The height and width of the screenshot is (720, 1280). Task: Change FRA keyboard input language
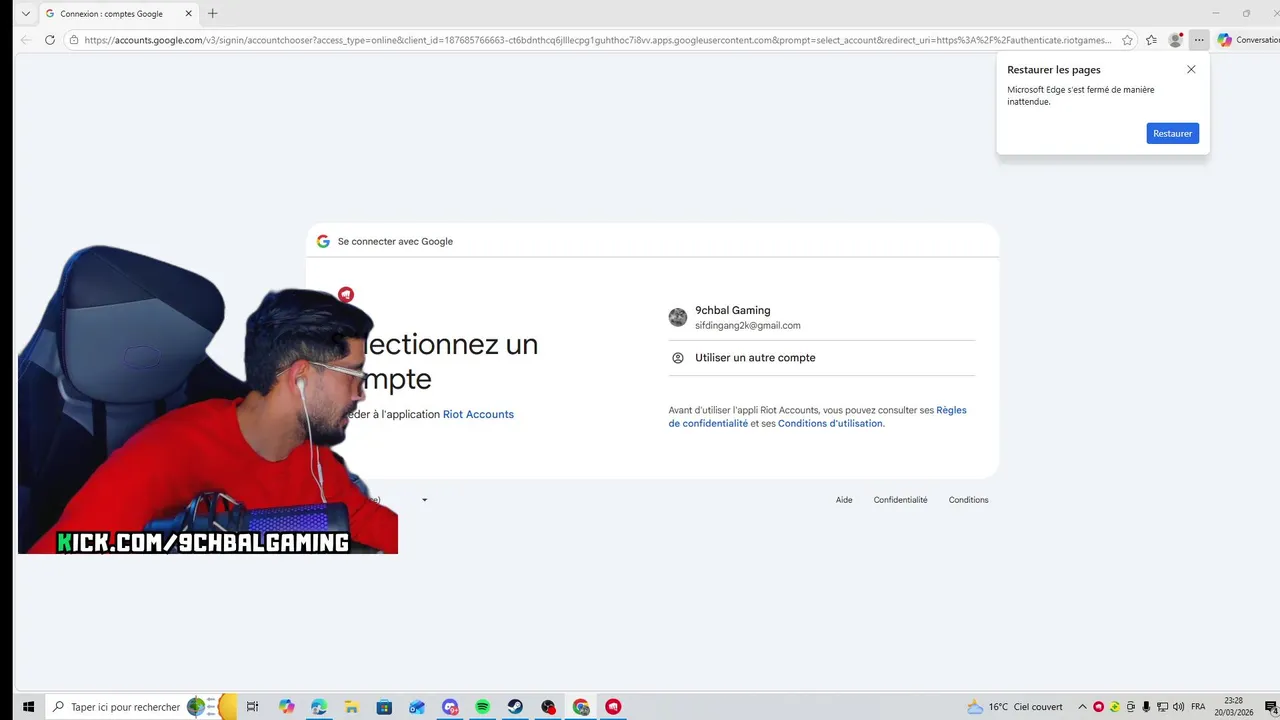[x=1198, y=707]
